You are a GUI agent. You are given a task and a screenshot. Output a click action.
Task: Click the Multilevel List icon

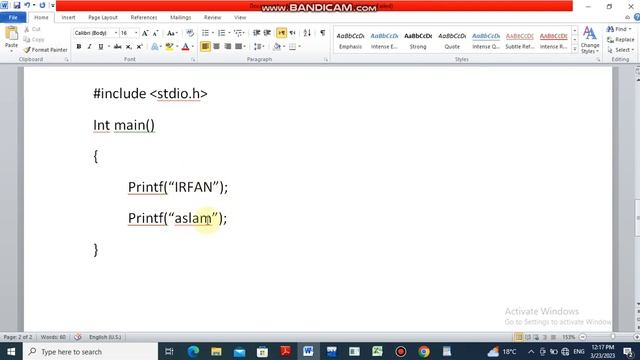[x=238, y=33]
